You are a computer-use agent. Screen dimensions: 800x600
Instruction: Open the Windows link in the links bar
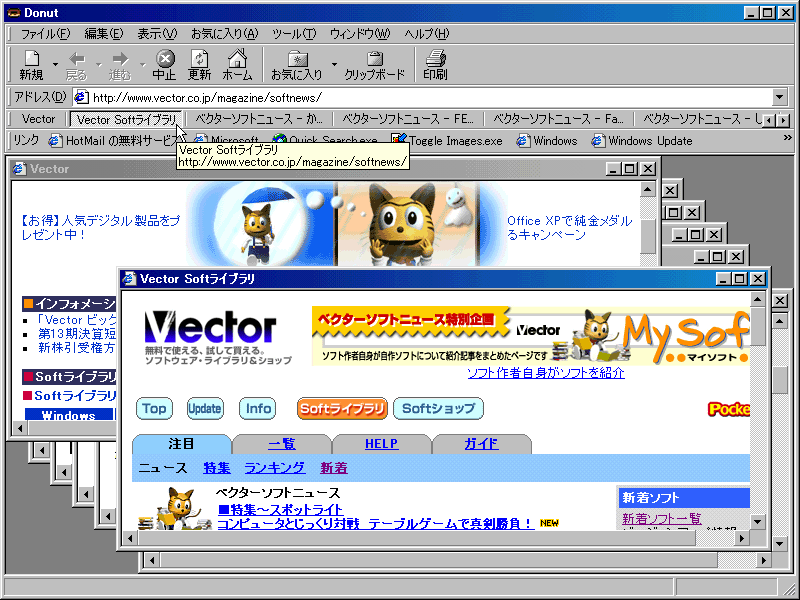pyautogui.click(x=546, y=140)
